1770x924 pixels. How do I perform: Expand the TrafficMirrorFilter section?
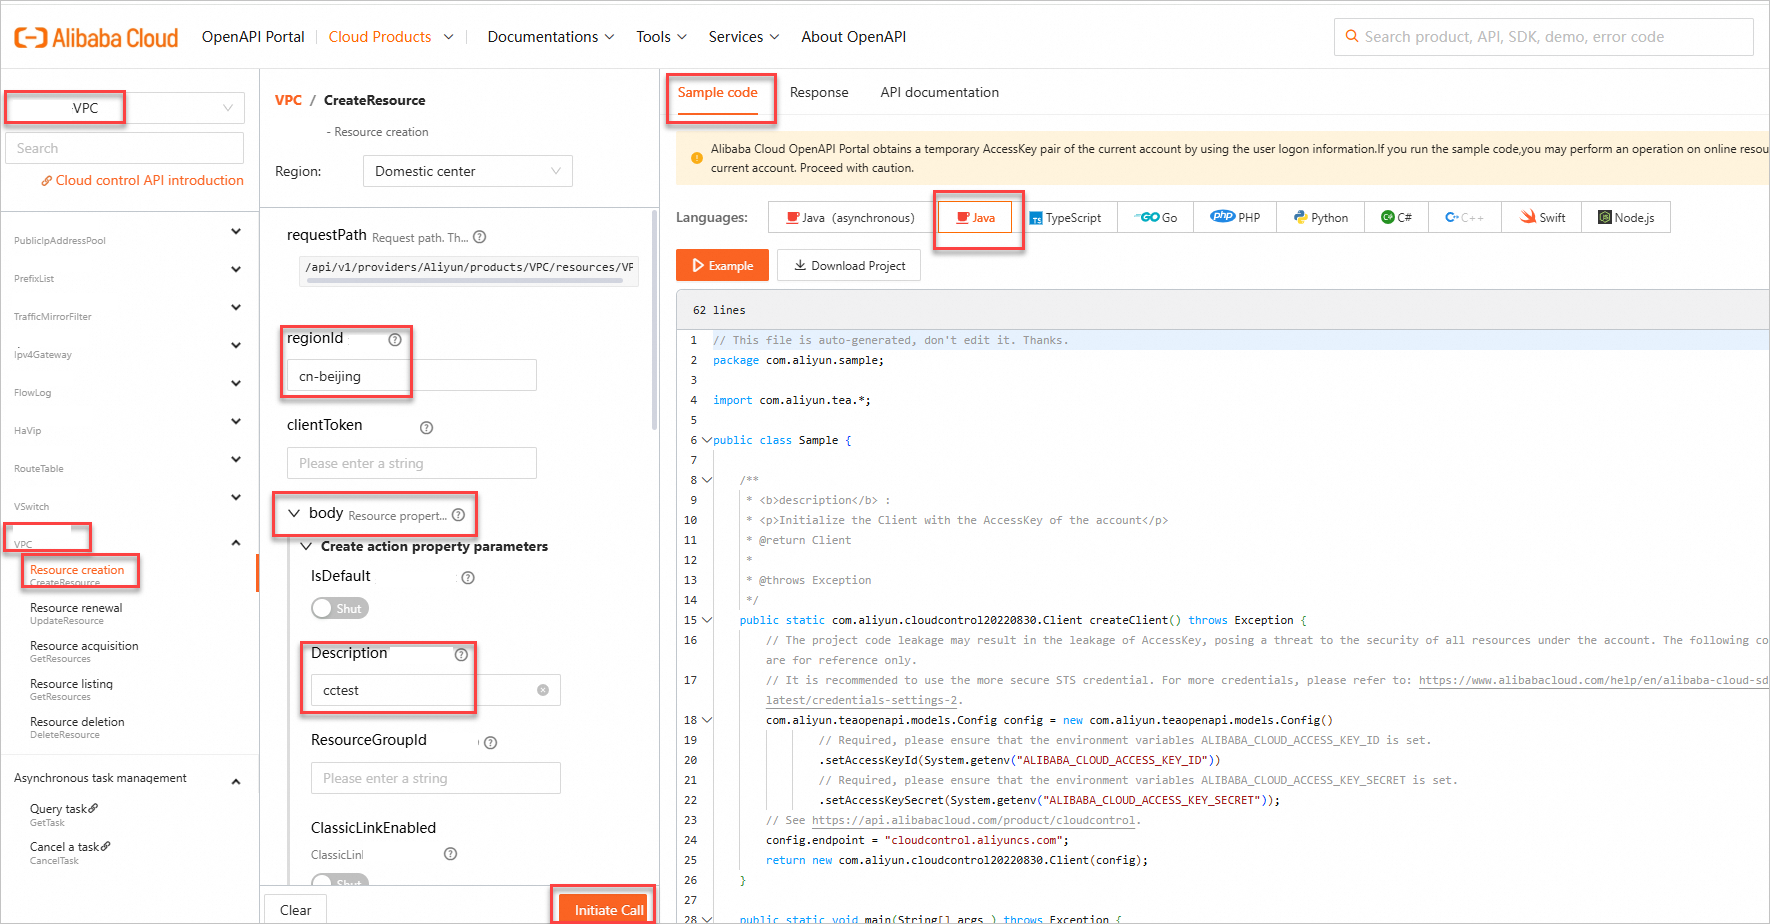[236, 308]
